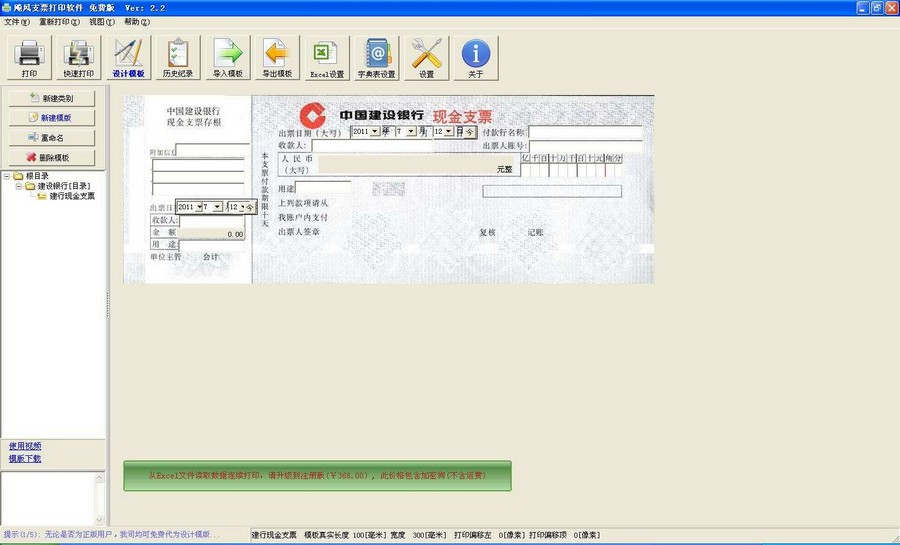Click the 人民币 (大写) amount field
Viewport: 900px width, 545px height.
[416, 165]
